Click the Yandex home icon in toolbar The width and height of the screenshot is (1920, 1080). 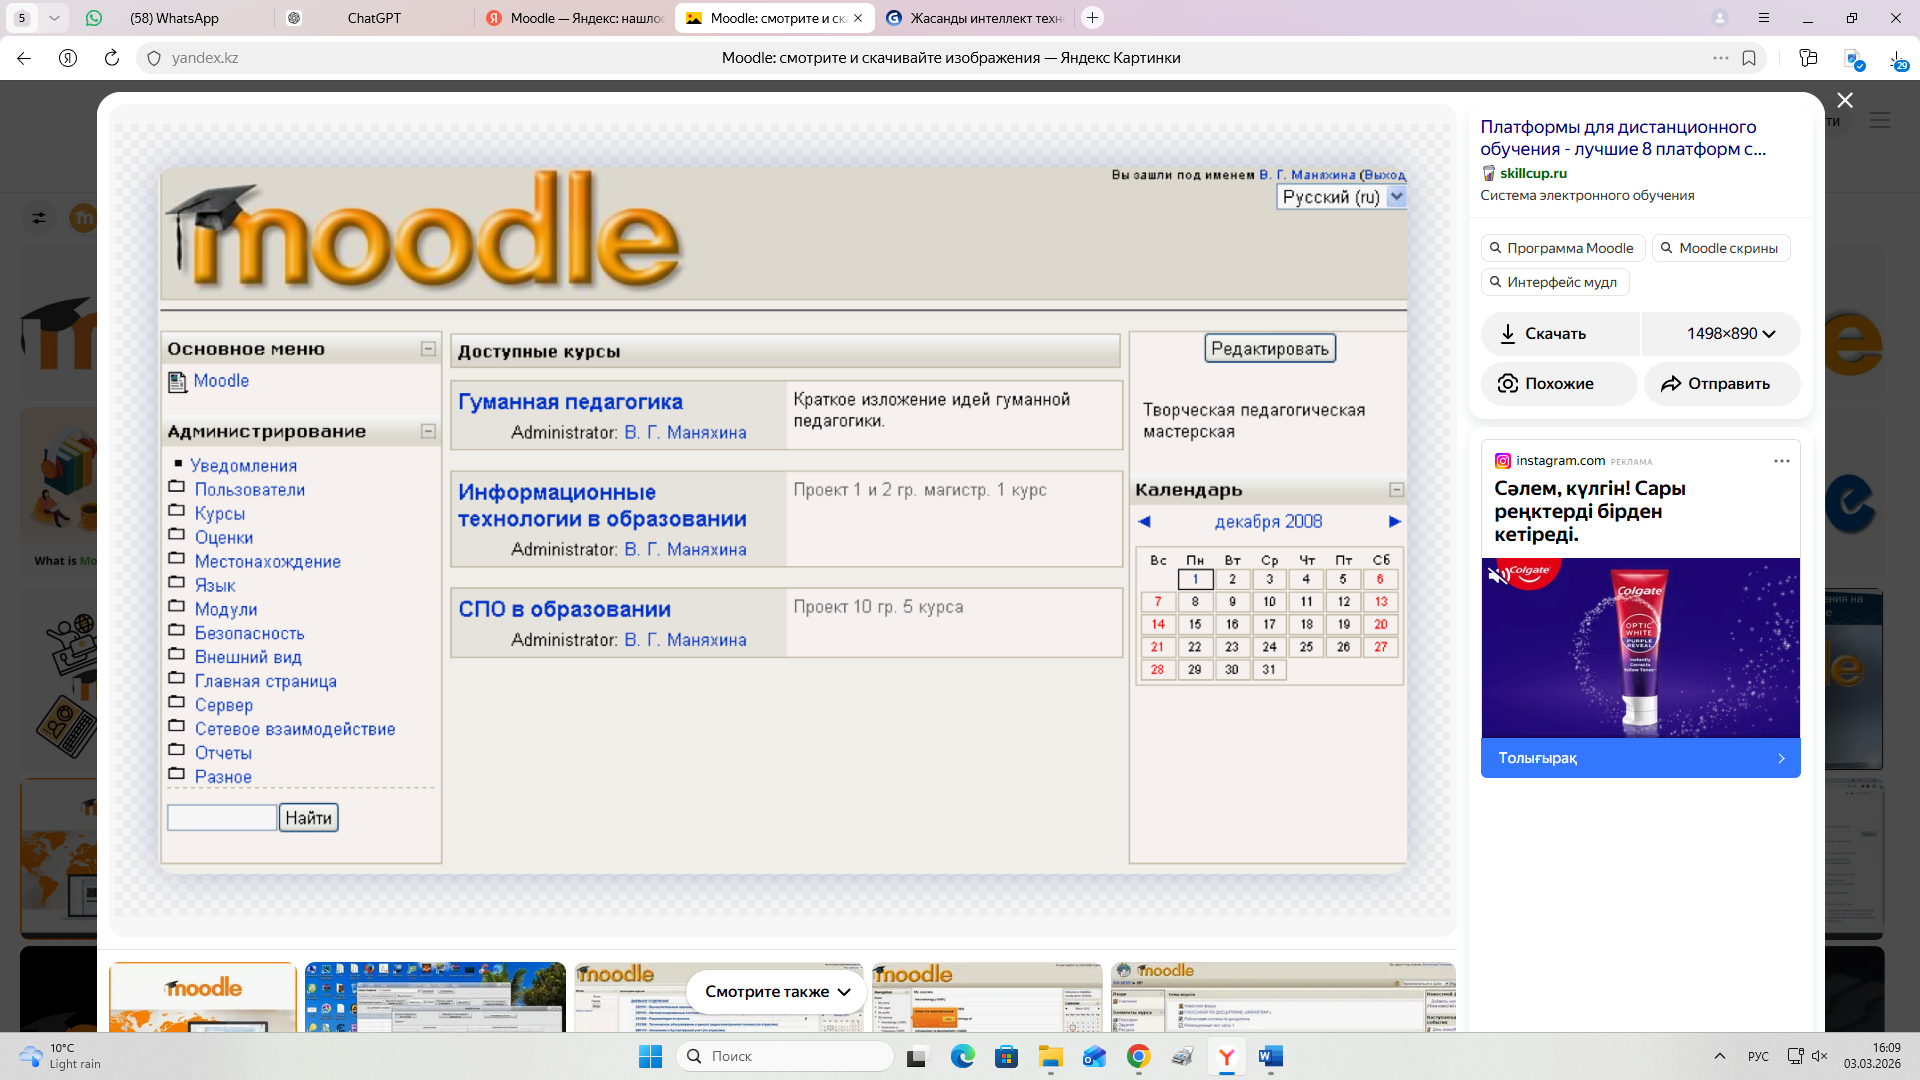[68, 58]
